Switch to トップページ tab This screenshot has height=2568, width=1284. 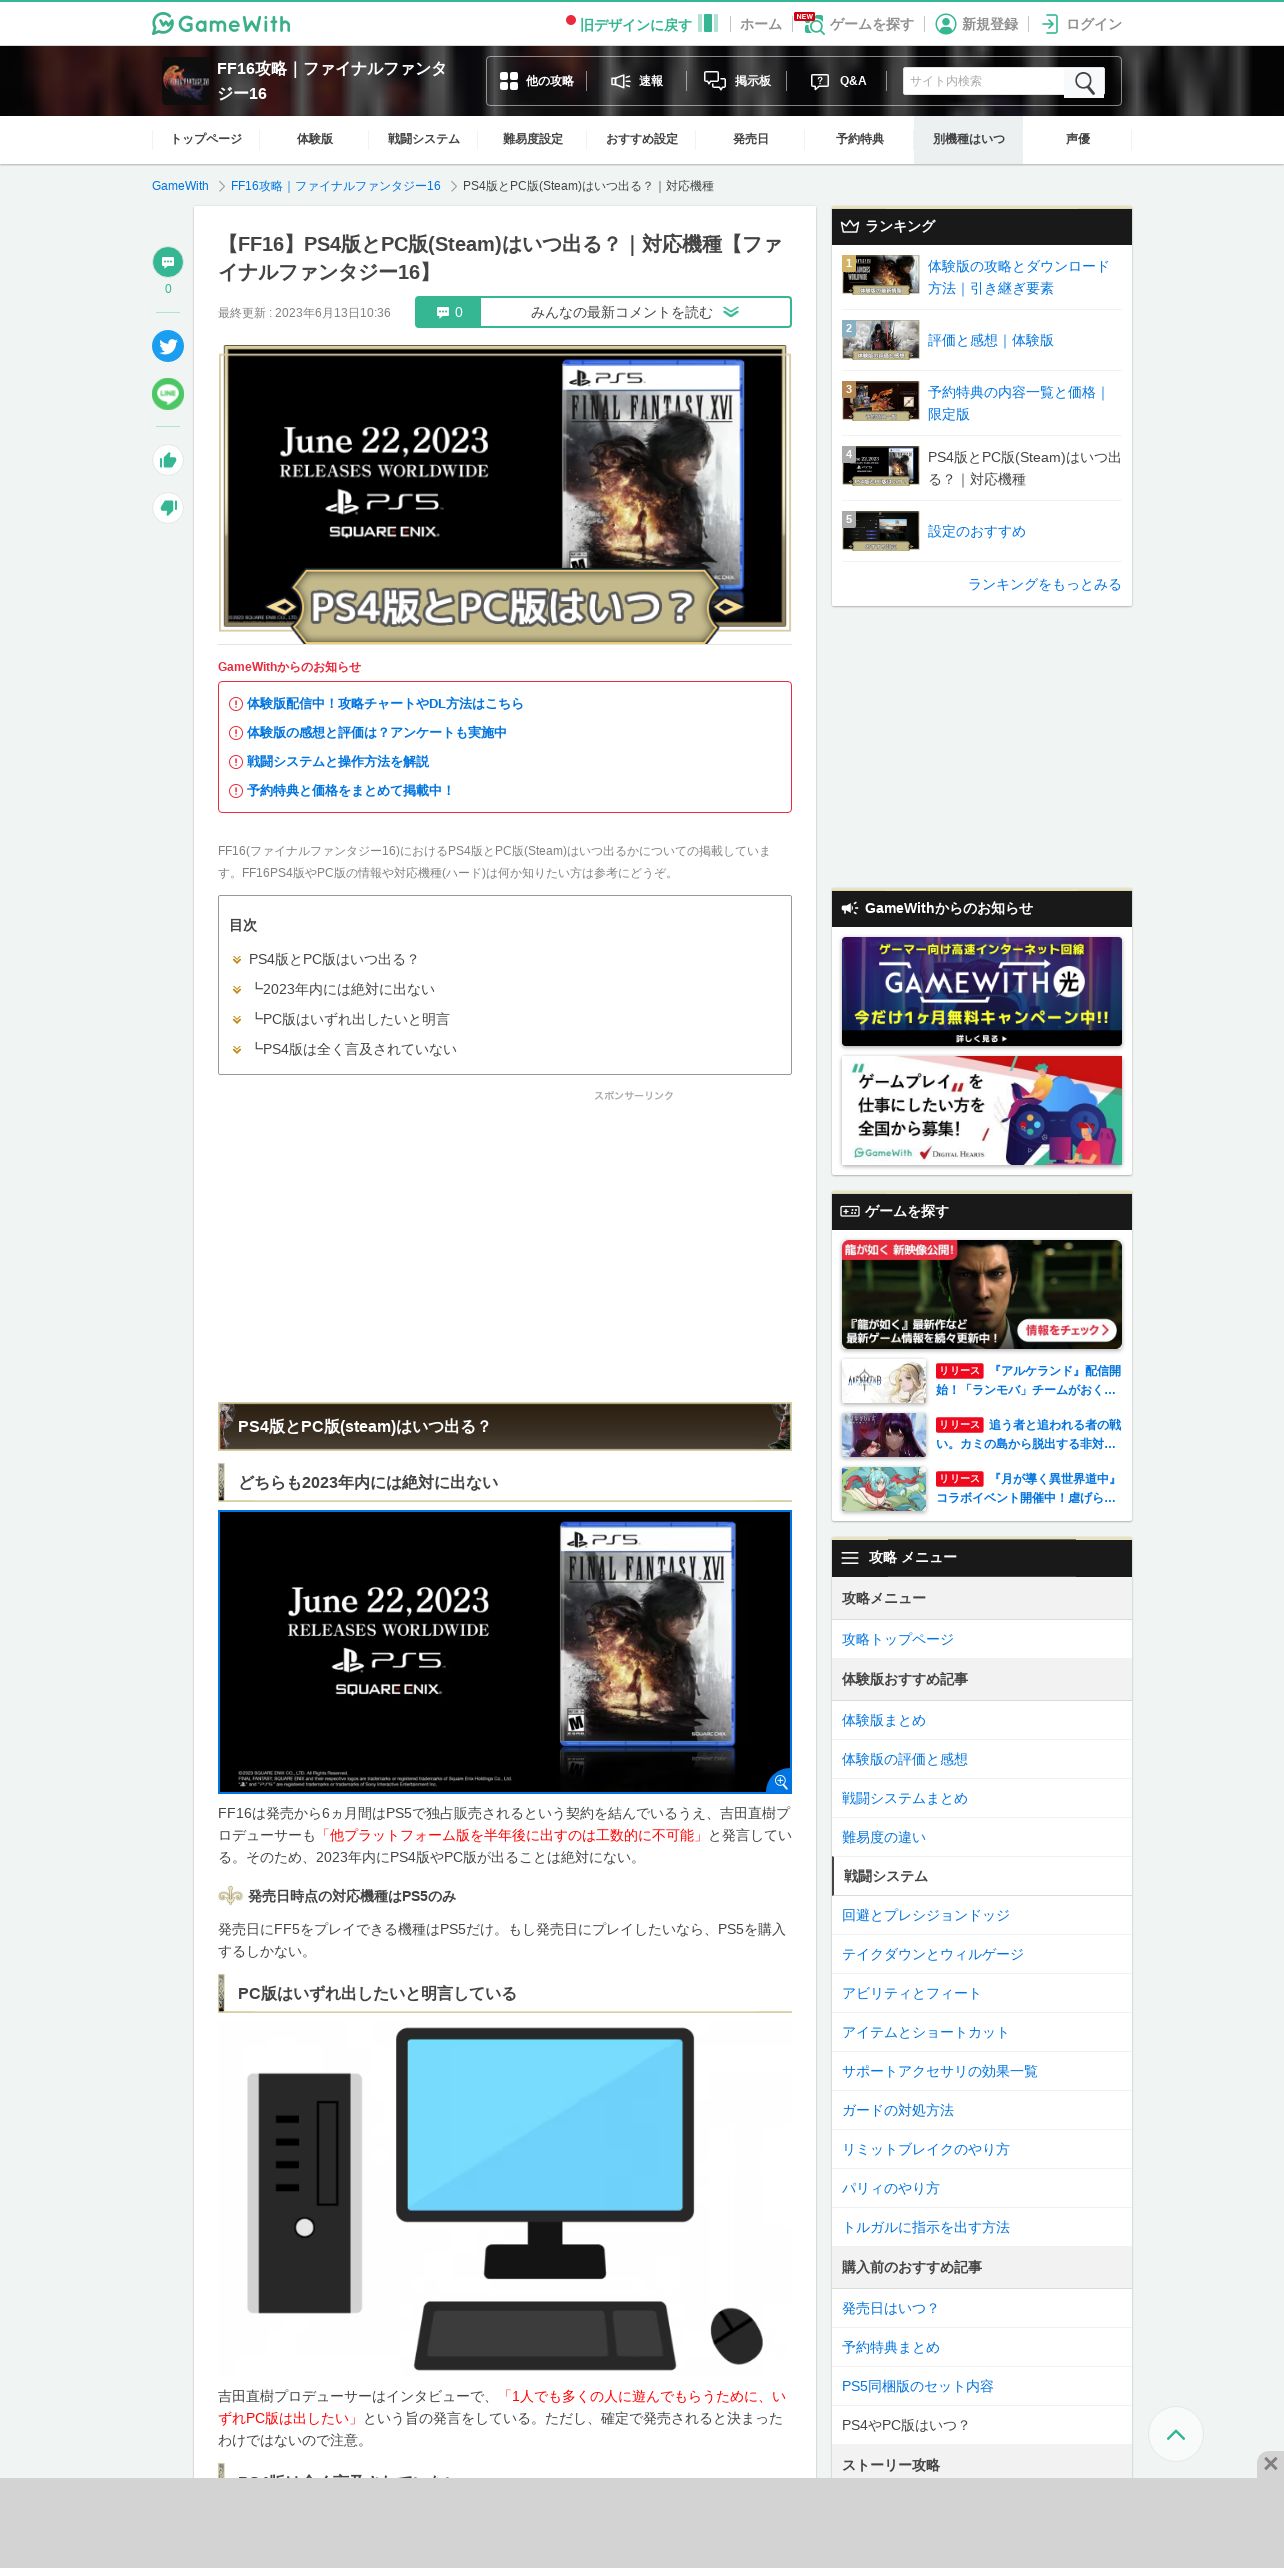206,139
